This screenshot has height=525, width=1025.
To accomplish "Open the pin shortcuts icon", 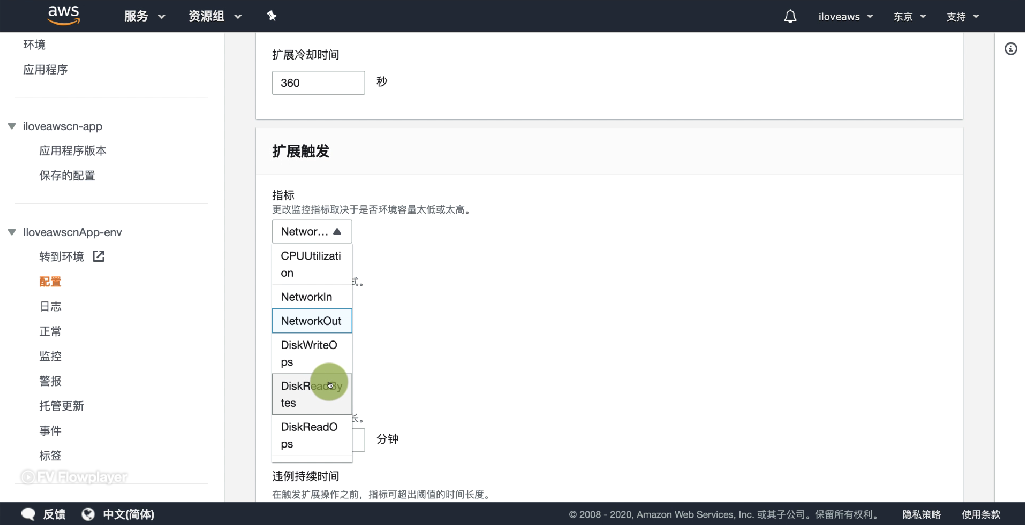I will tap(271, 16).
